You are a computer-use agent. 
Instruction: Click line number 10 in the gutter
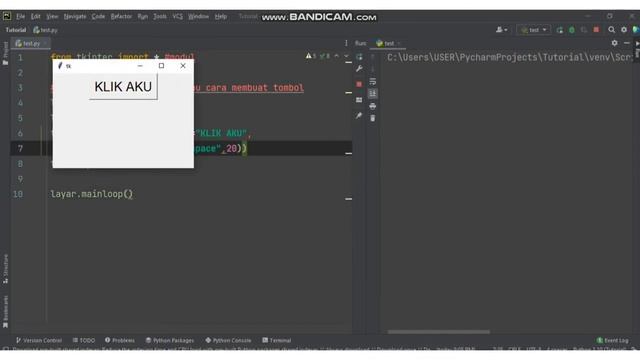tap(18, 194)
